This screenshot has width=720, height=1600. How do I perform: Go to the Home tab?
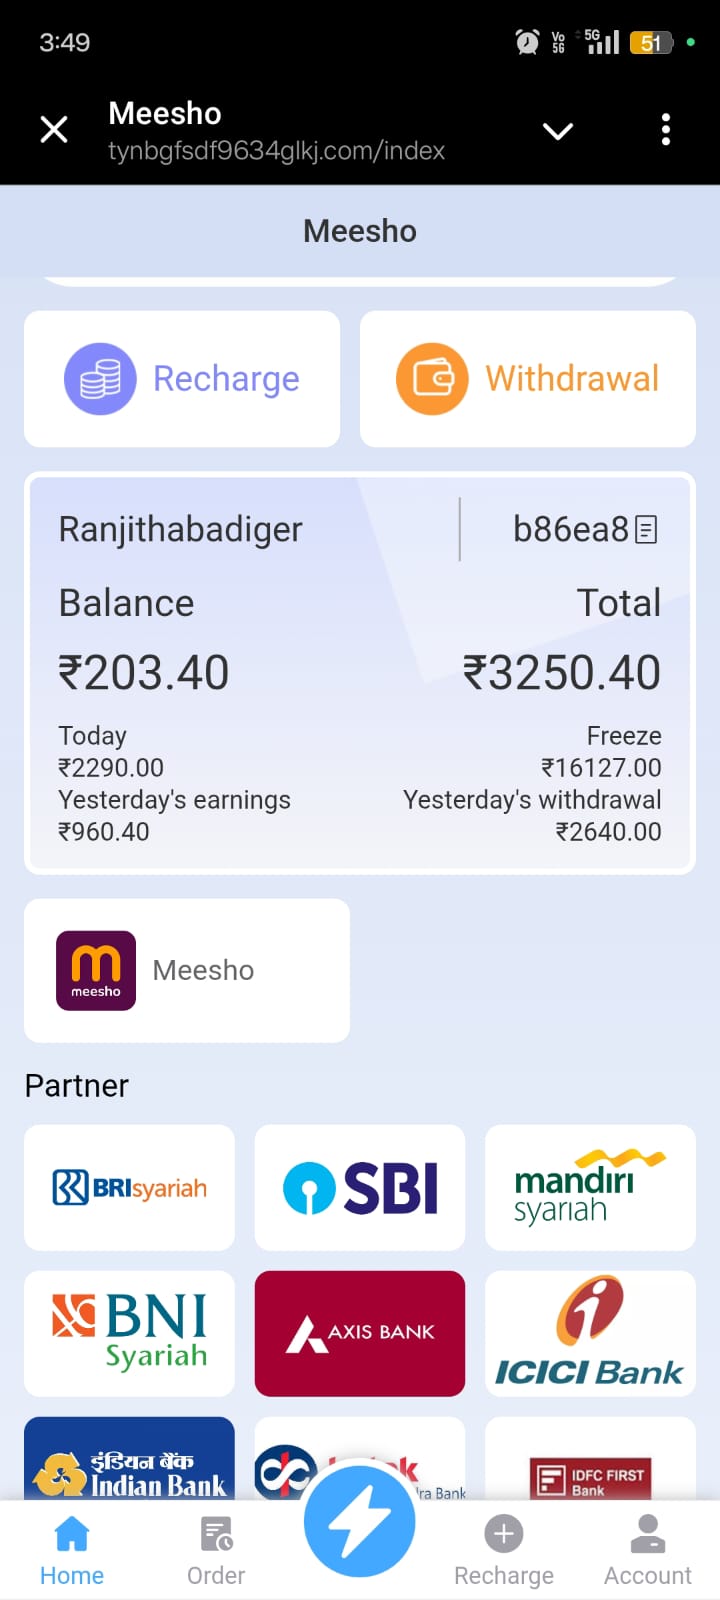[72, 1550]
